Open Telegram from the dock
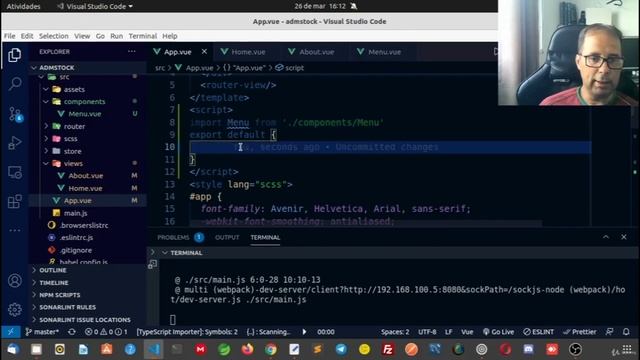Image resolution: width=640 pixels, height=360 pixels. tap(341, 349)
